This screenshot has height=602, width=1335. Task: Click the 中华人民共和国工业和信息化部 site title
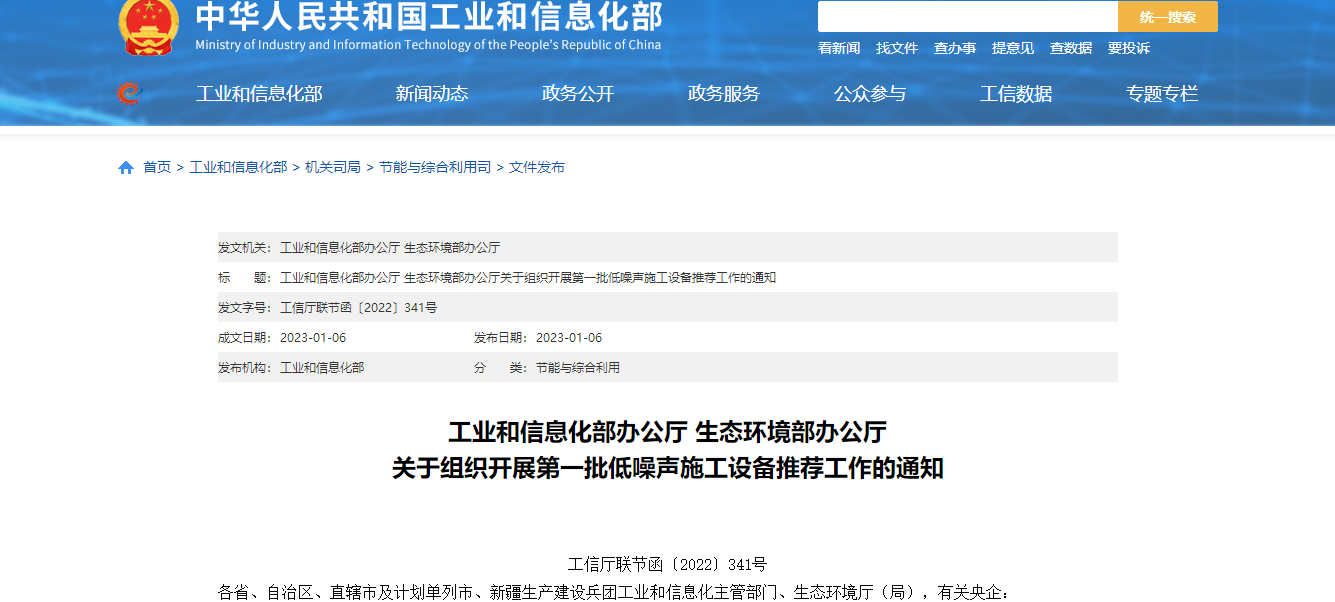428,16
